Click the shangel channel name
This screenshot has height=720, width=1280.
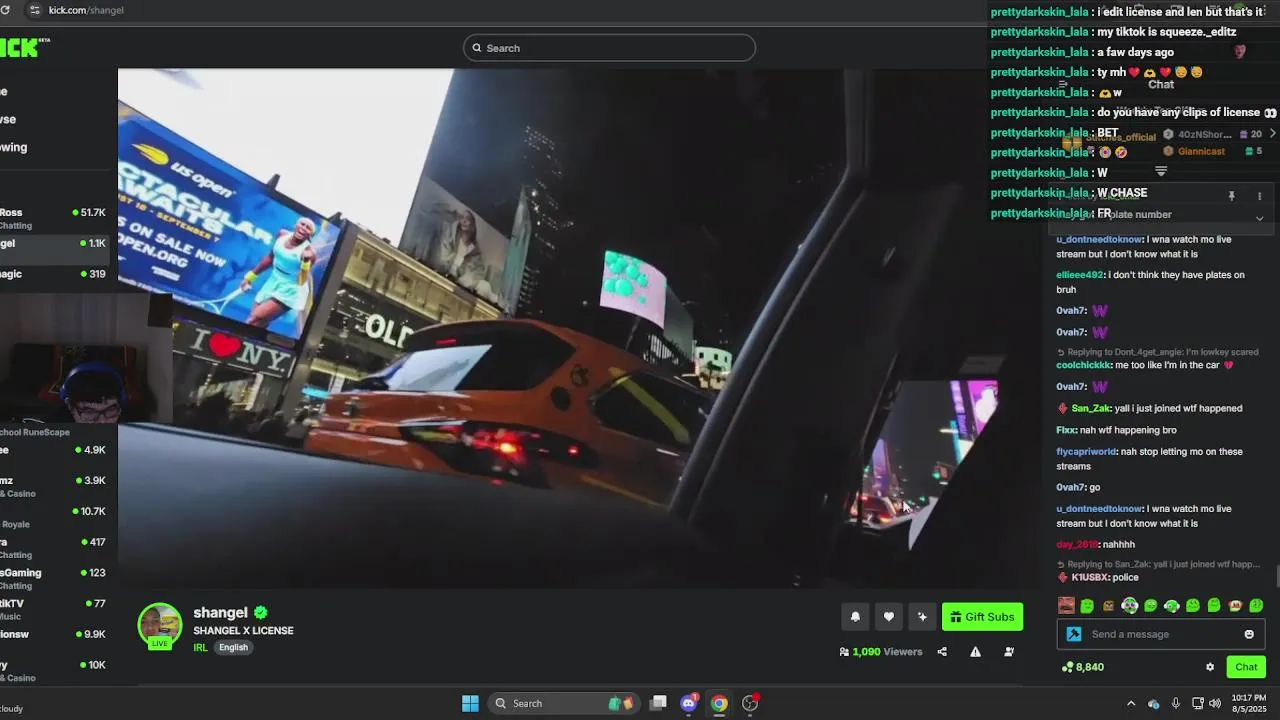click(x=220, y=613)
